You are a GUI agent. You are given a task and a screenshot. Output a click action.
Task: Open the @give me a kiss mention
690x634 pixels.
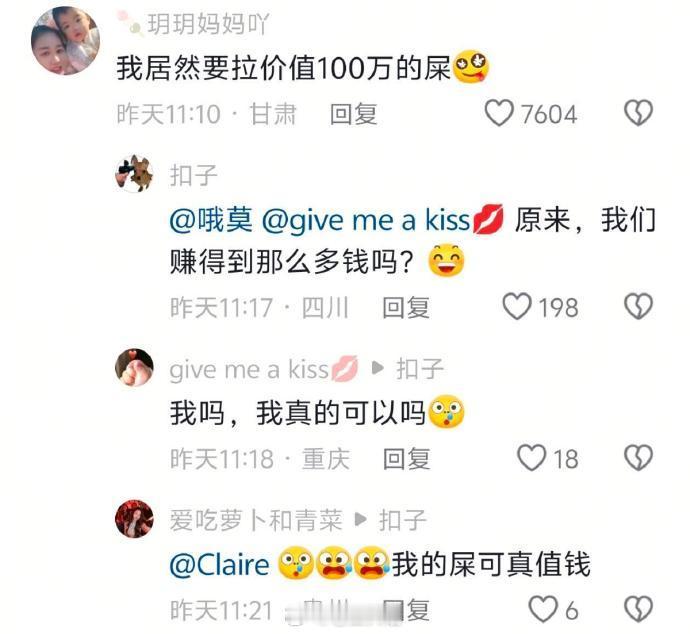pyautogui.click(x=382, y=220)
